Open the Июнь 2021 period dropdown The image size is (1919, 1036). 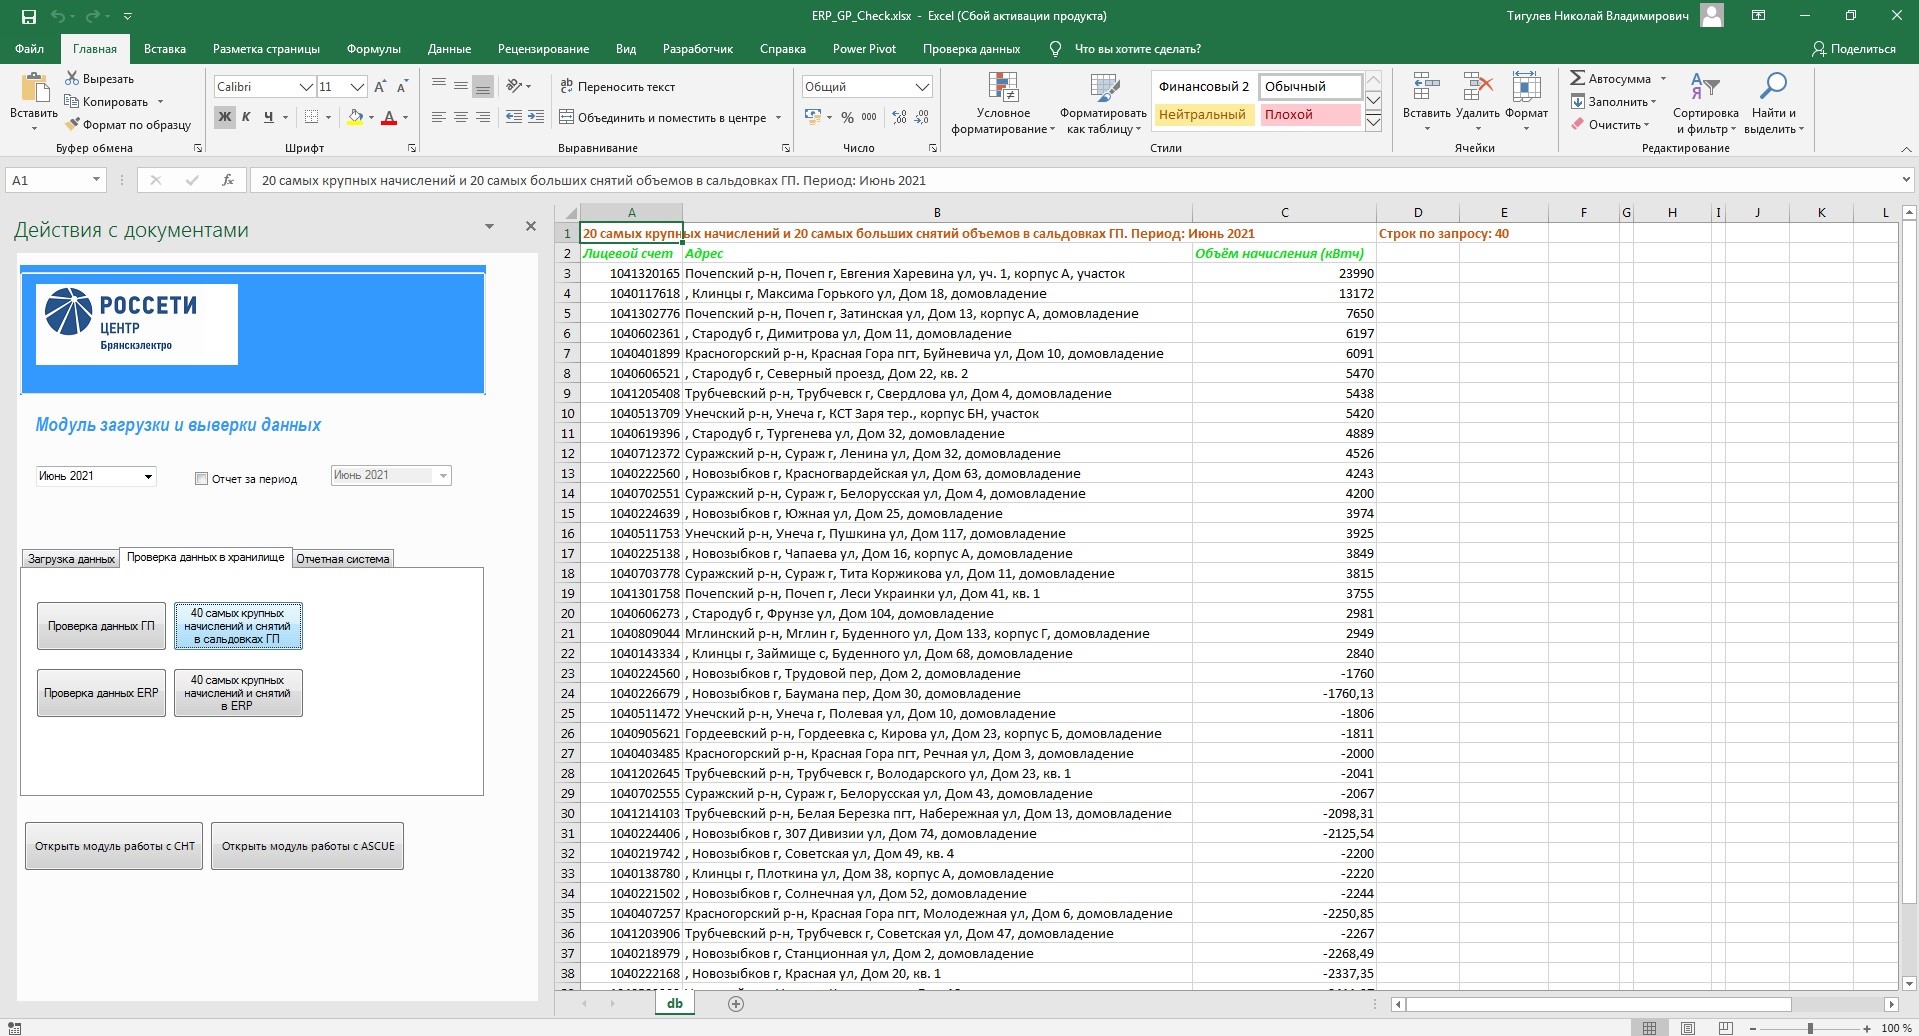148,476
